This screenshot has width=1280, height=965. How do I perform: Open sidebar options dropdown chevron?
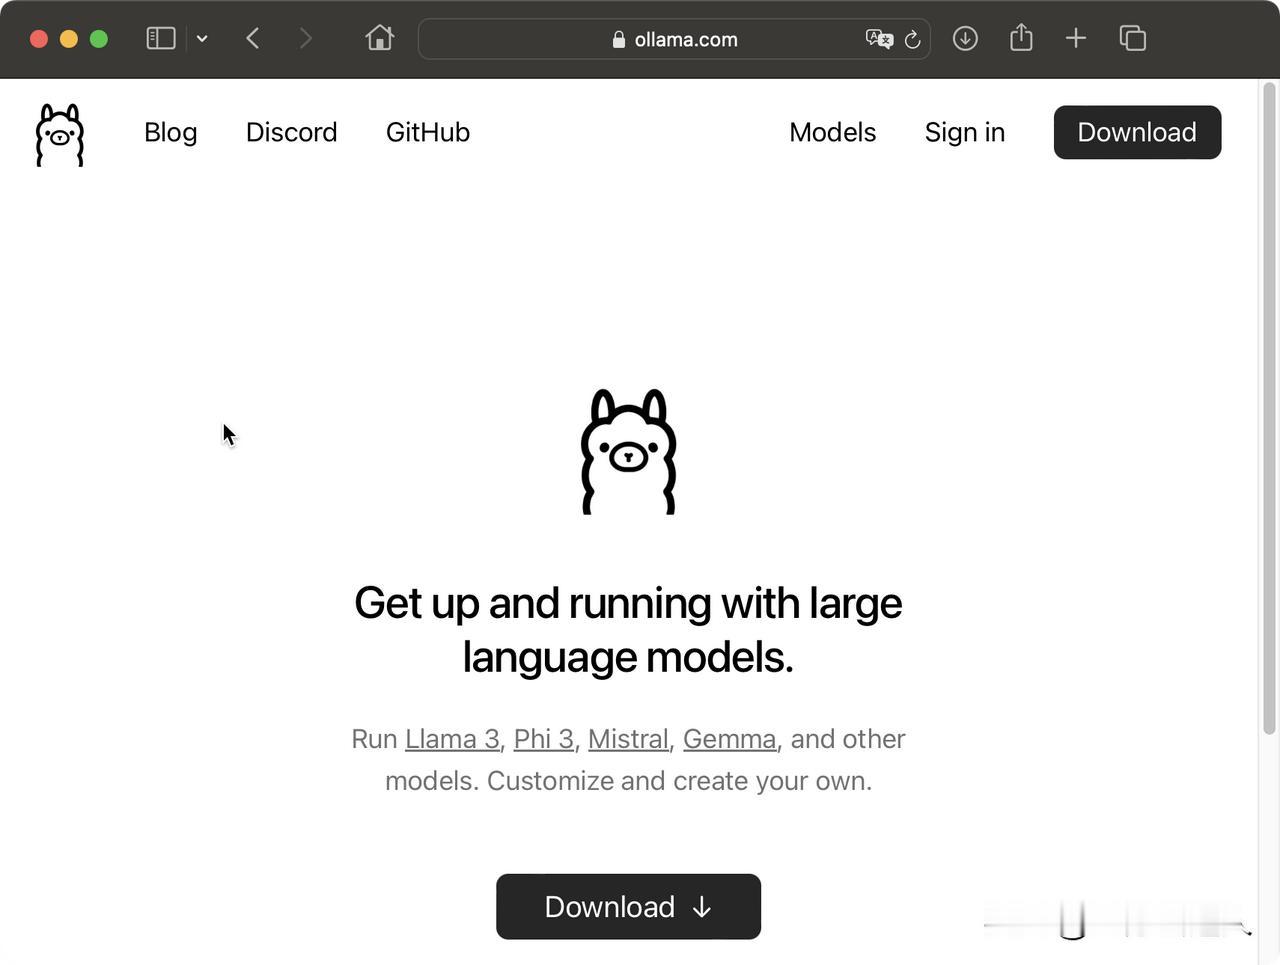[202, 39]
